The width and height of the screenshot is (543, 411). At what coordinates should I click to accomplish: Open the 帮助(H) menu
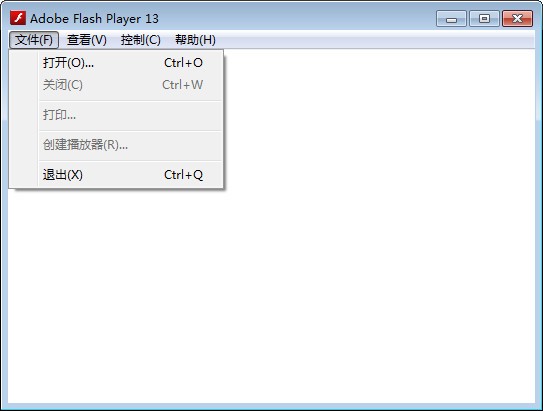[x=195, y=40]
